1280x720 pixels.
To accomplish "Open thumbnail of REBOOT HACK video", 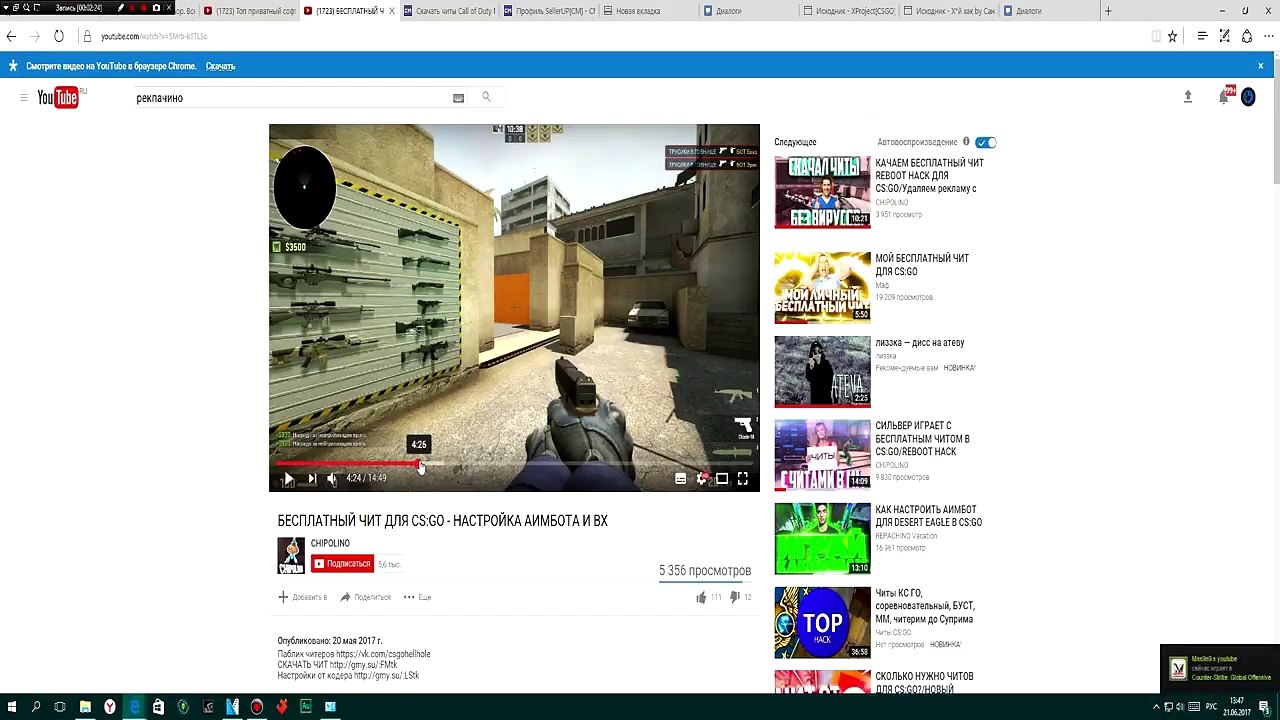I will coord(823,192).
